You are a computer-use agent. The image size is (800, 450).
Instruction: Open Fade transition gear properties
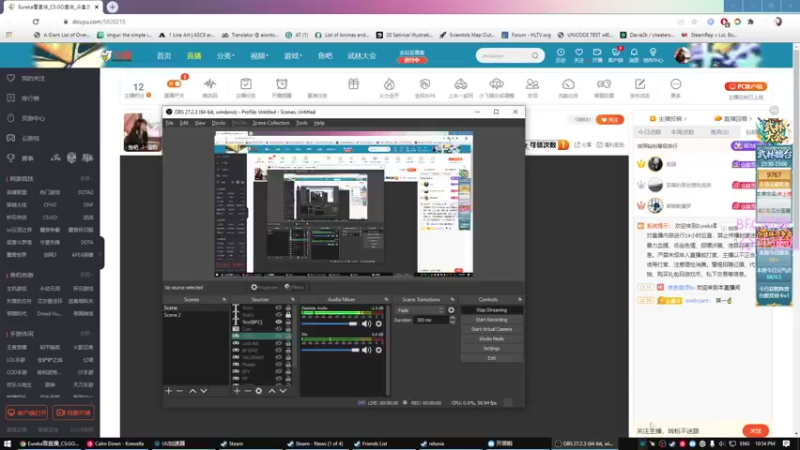point(451,310)
